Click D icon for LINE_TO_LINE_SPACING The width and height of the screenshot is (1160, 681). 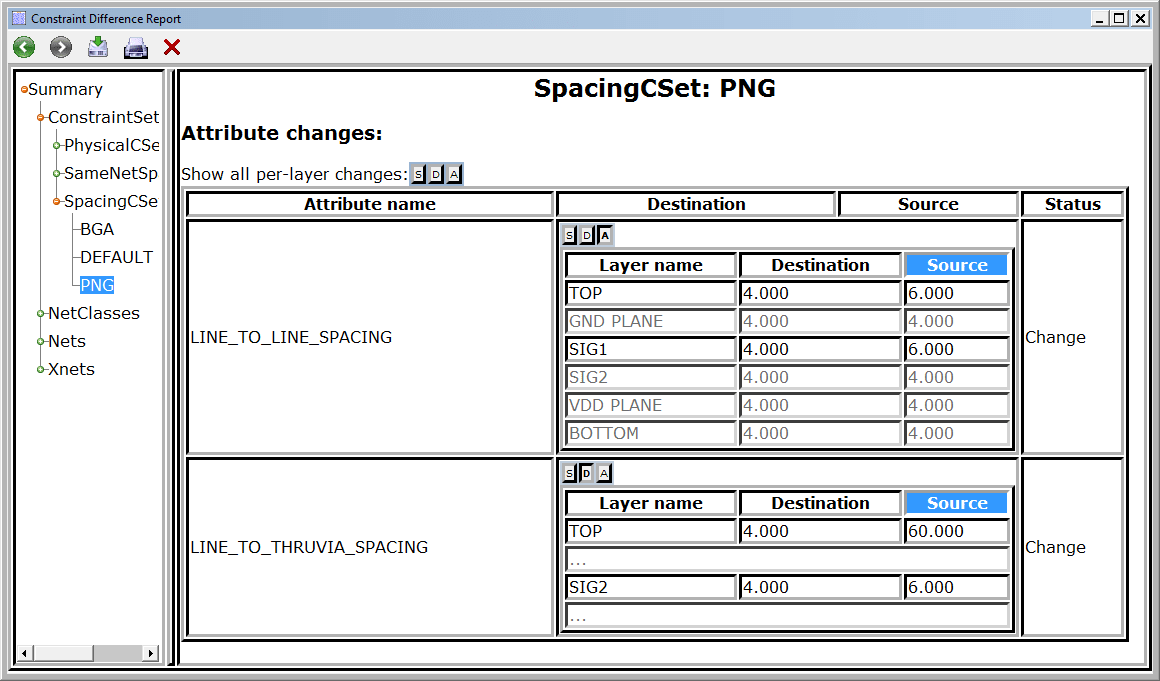[587, 235]
